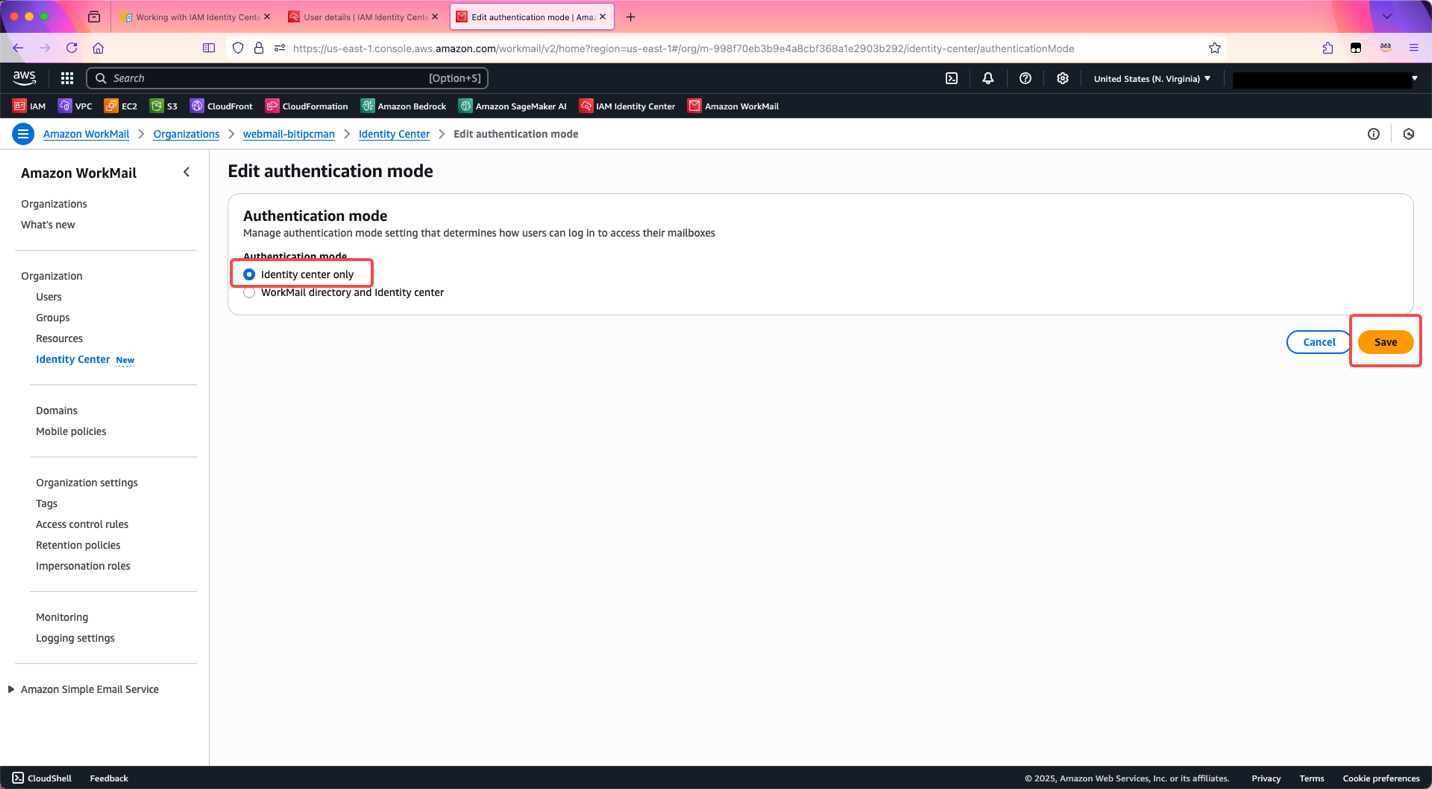
Task: Select the Identity center only radio option
Action: 249,274
